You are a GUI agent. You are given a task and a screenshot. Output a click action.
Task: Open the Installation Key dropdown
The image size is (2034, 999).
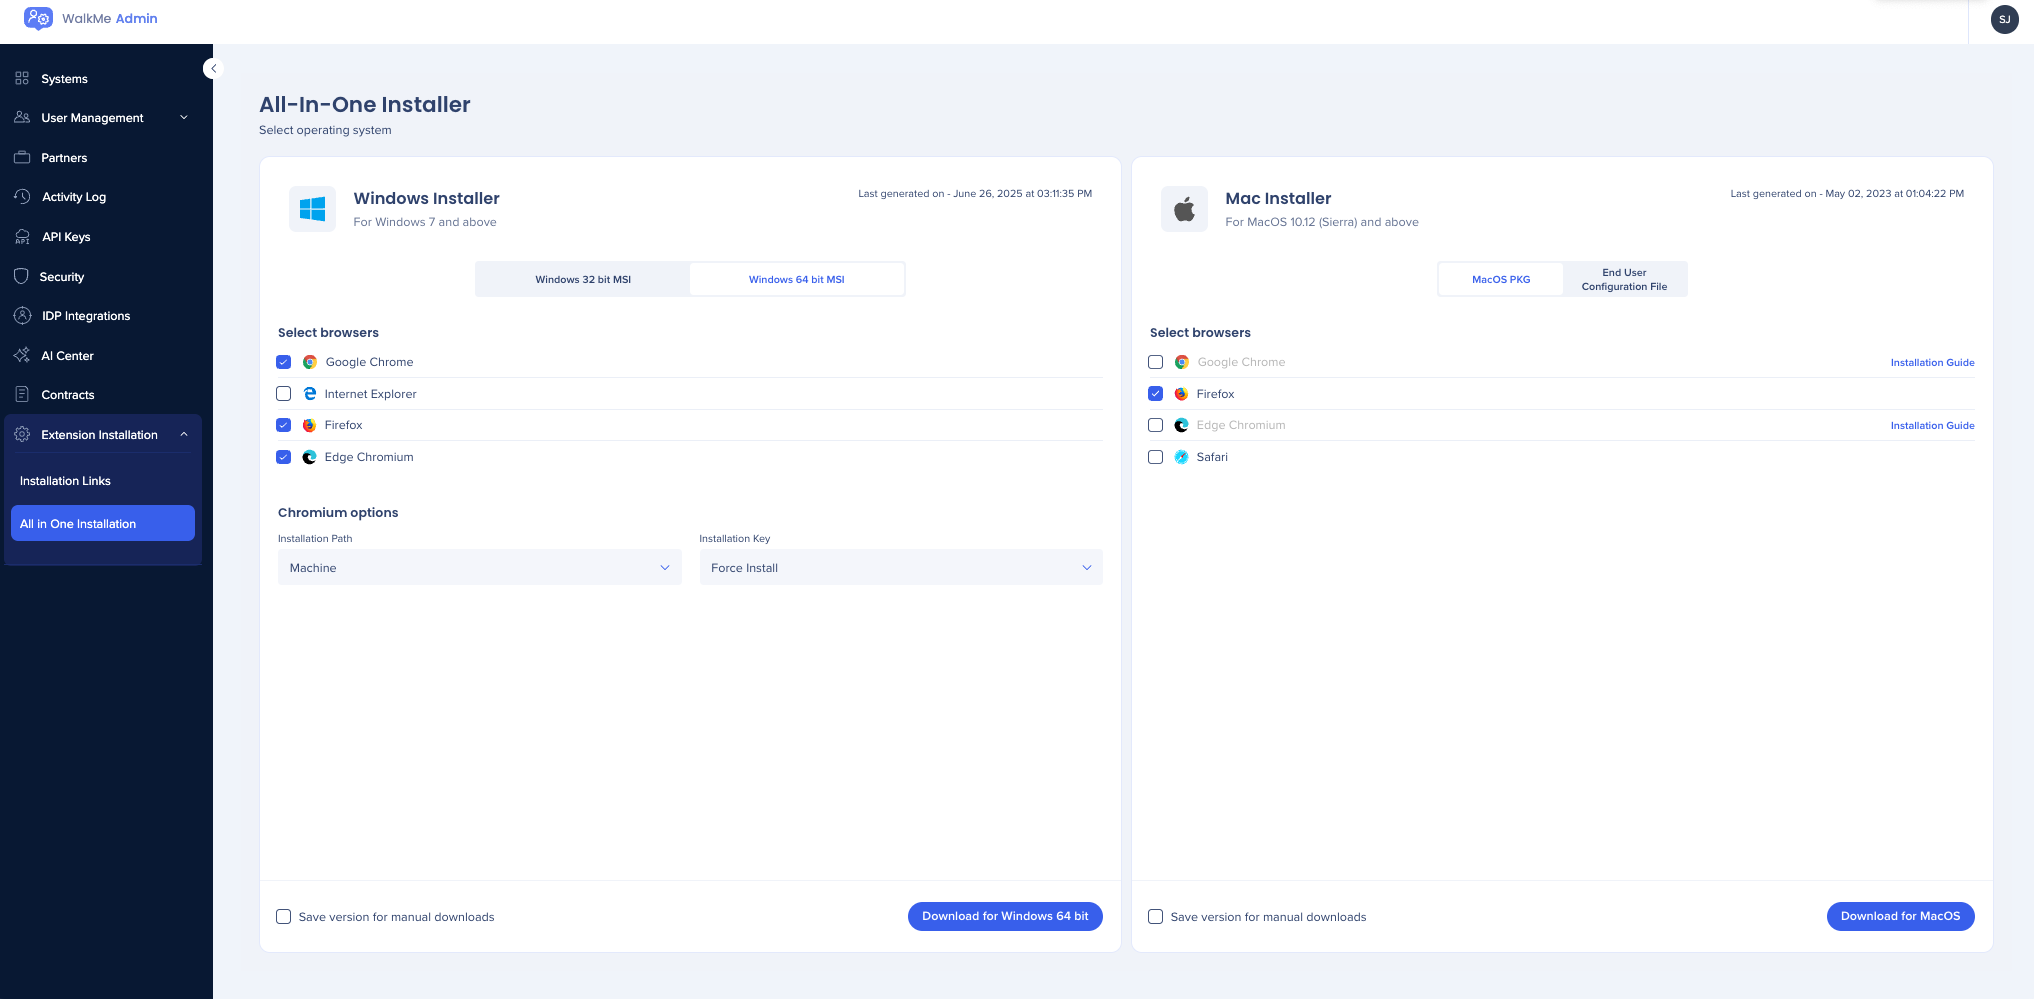click(900, 568)
